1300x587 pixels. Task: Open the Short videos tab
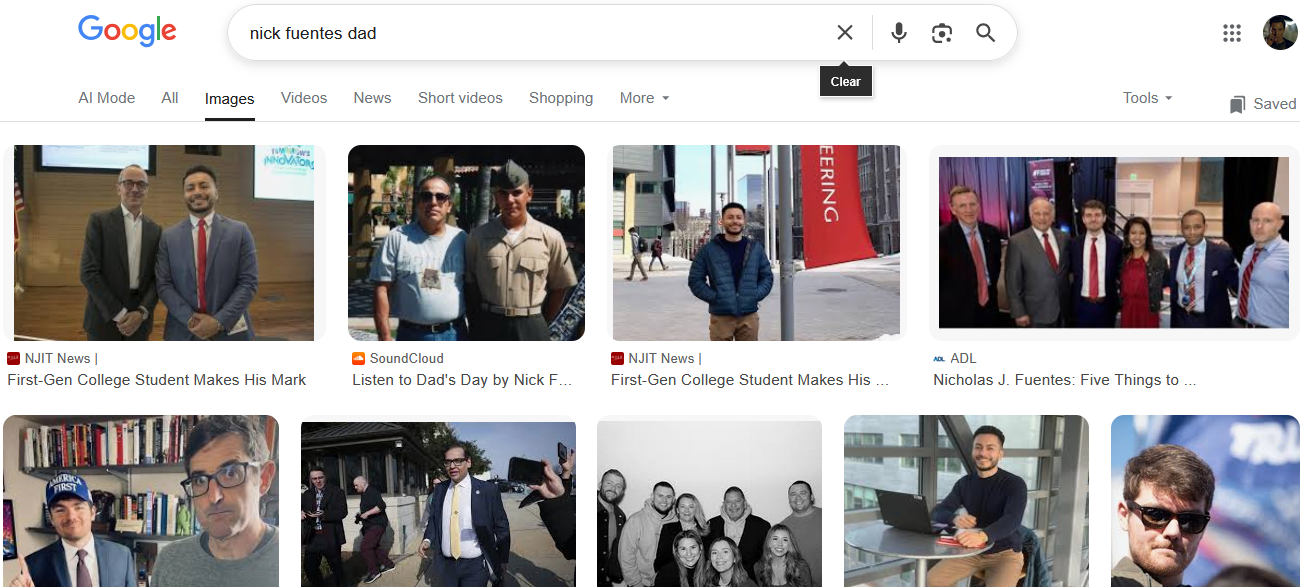pos(460,98)
